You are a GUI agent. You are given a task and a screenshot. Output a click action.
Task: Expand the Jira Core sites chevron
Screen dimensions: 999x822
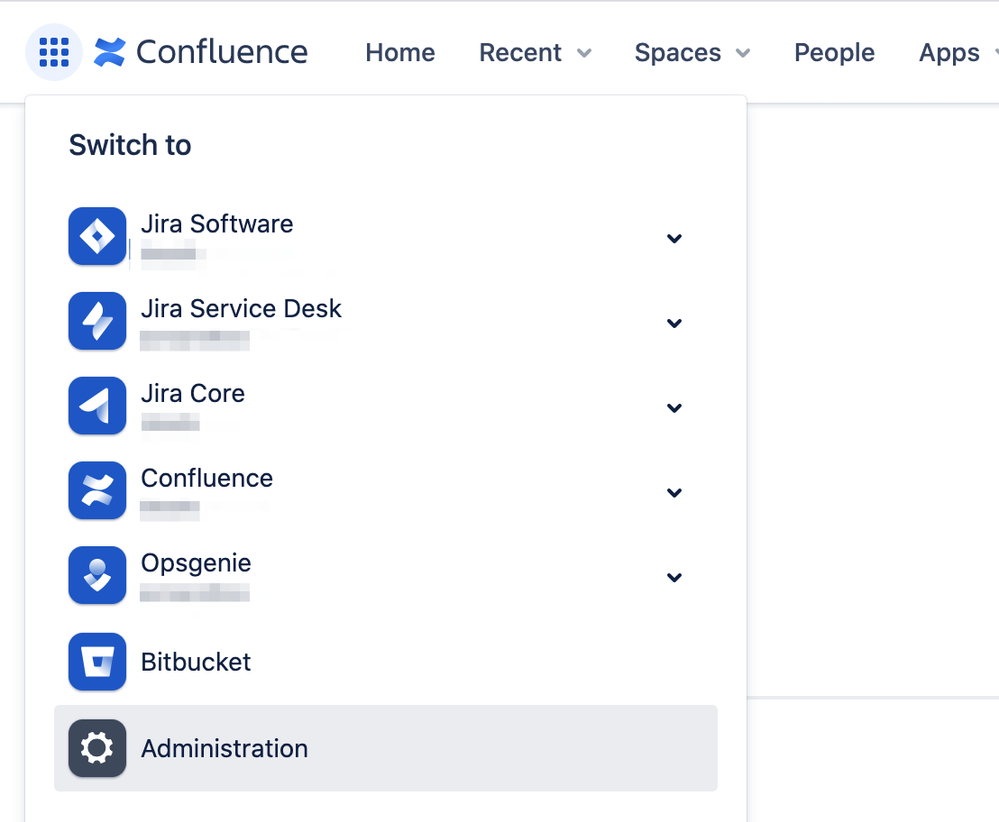tap(674, 408)
